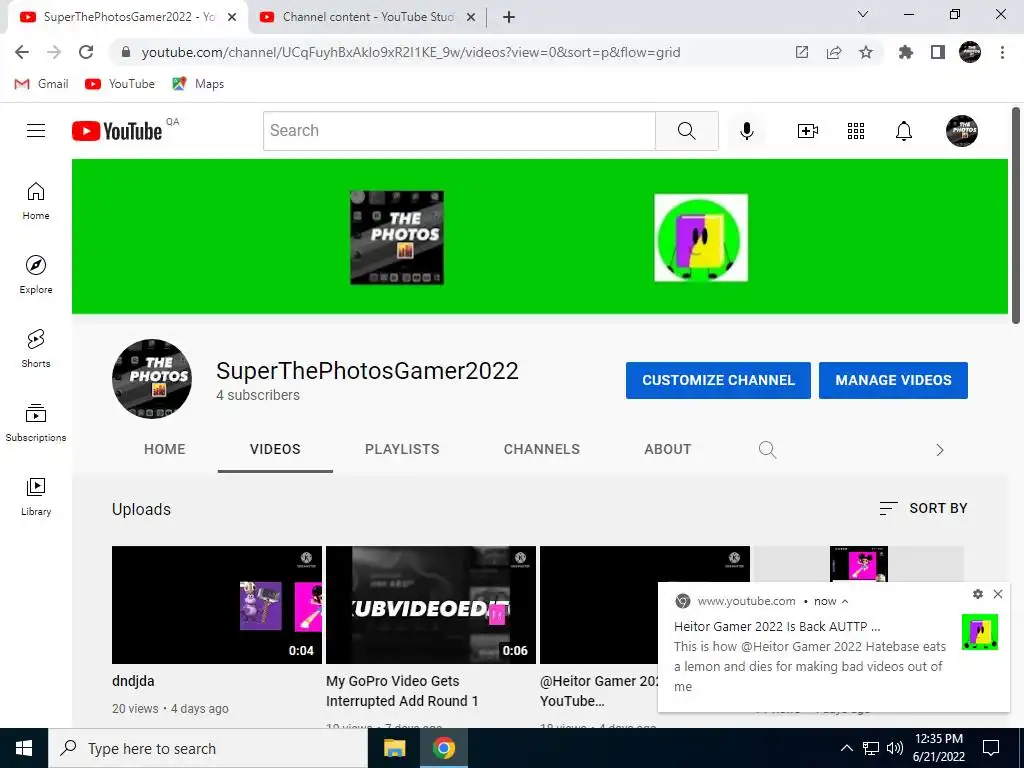Screen dimensions: 1024x768
Task: Open a new browser tab
Action: tap(509, 17)
